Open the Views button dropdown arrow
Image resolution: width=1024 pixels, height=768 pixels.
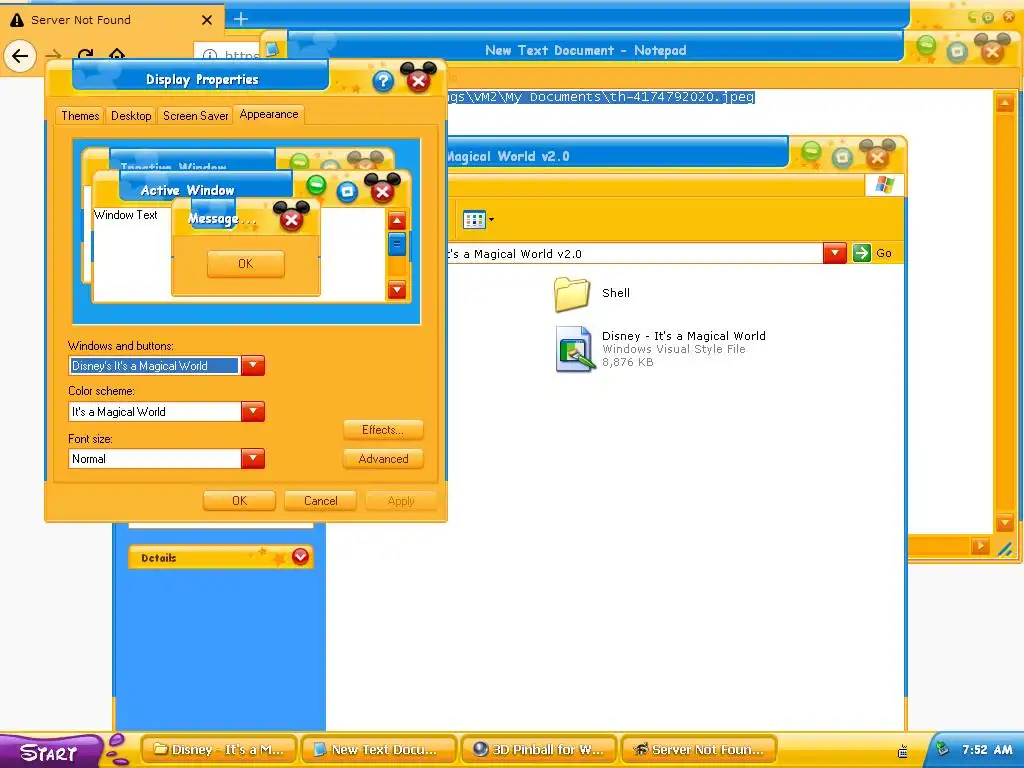[491, 219]
